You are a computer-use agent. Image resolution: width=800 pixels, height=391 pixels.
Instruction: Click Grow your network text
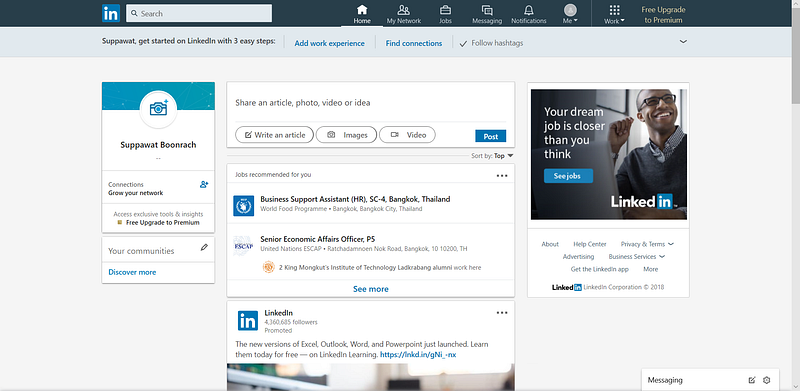pos(136,193)
